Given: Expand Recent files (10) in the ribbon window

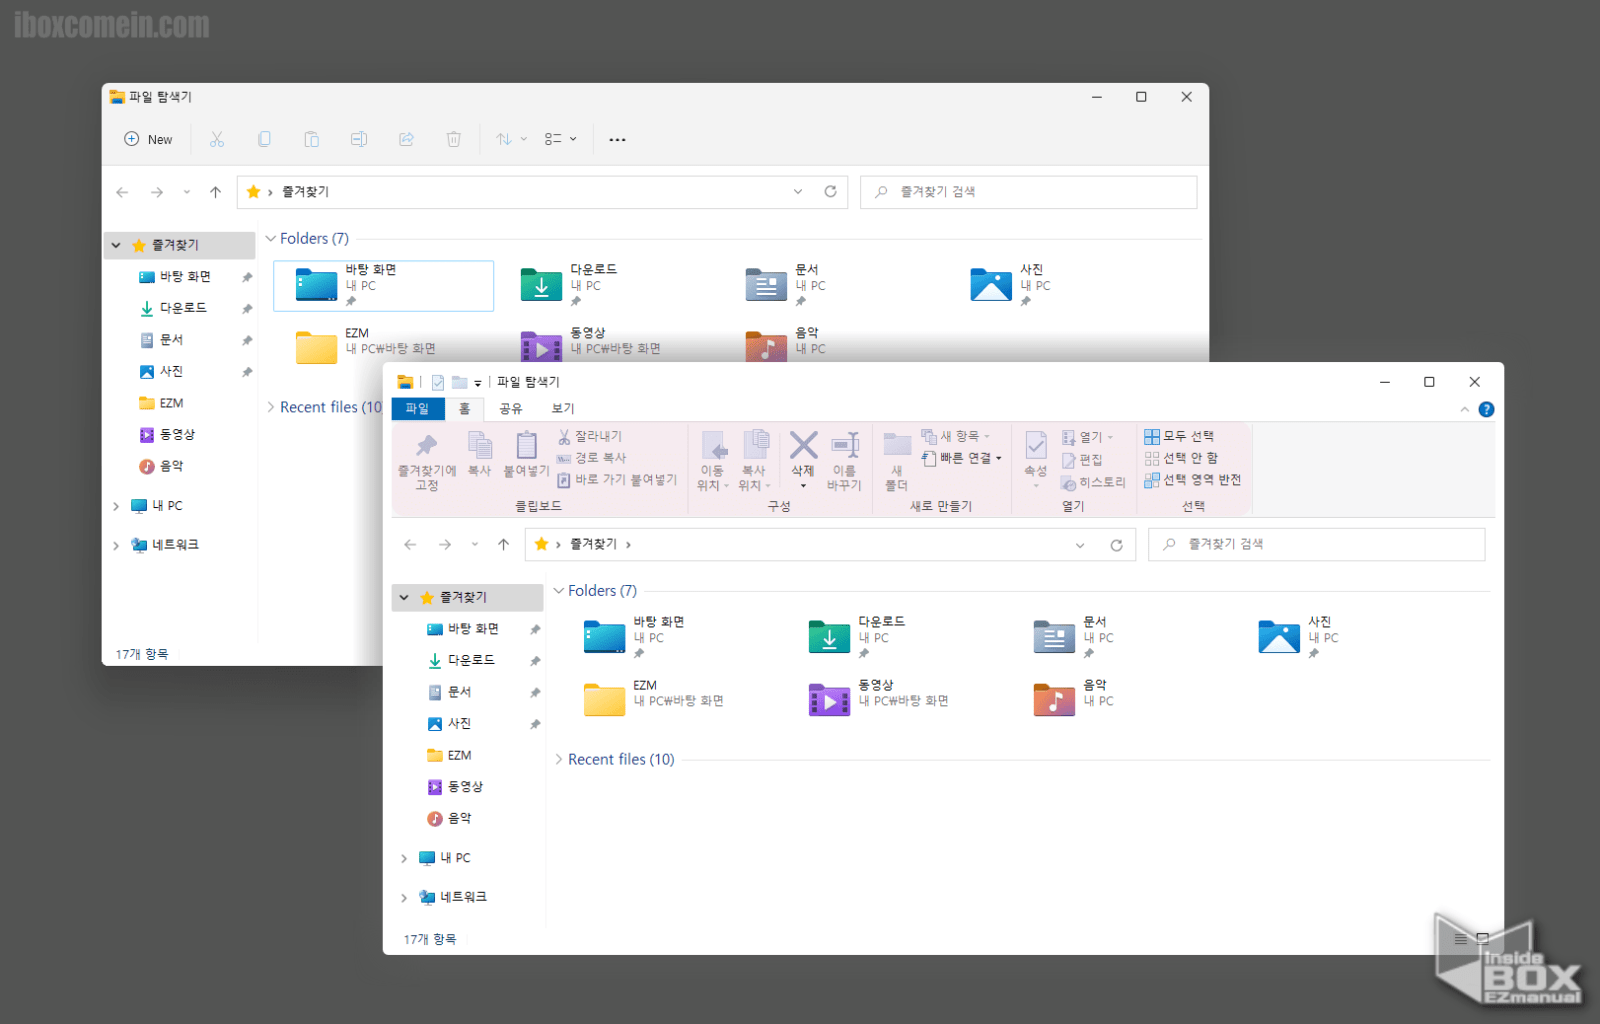Looking at the screenshot, I should 559,760.
